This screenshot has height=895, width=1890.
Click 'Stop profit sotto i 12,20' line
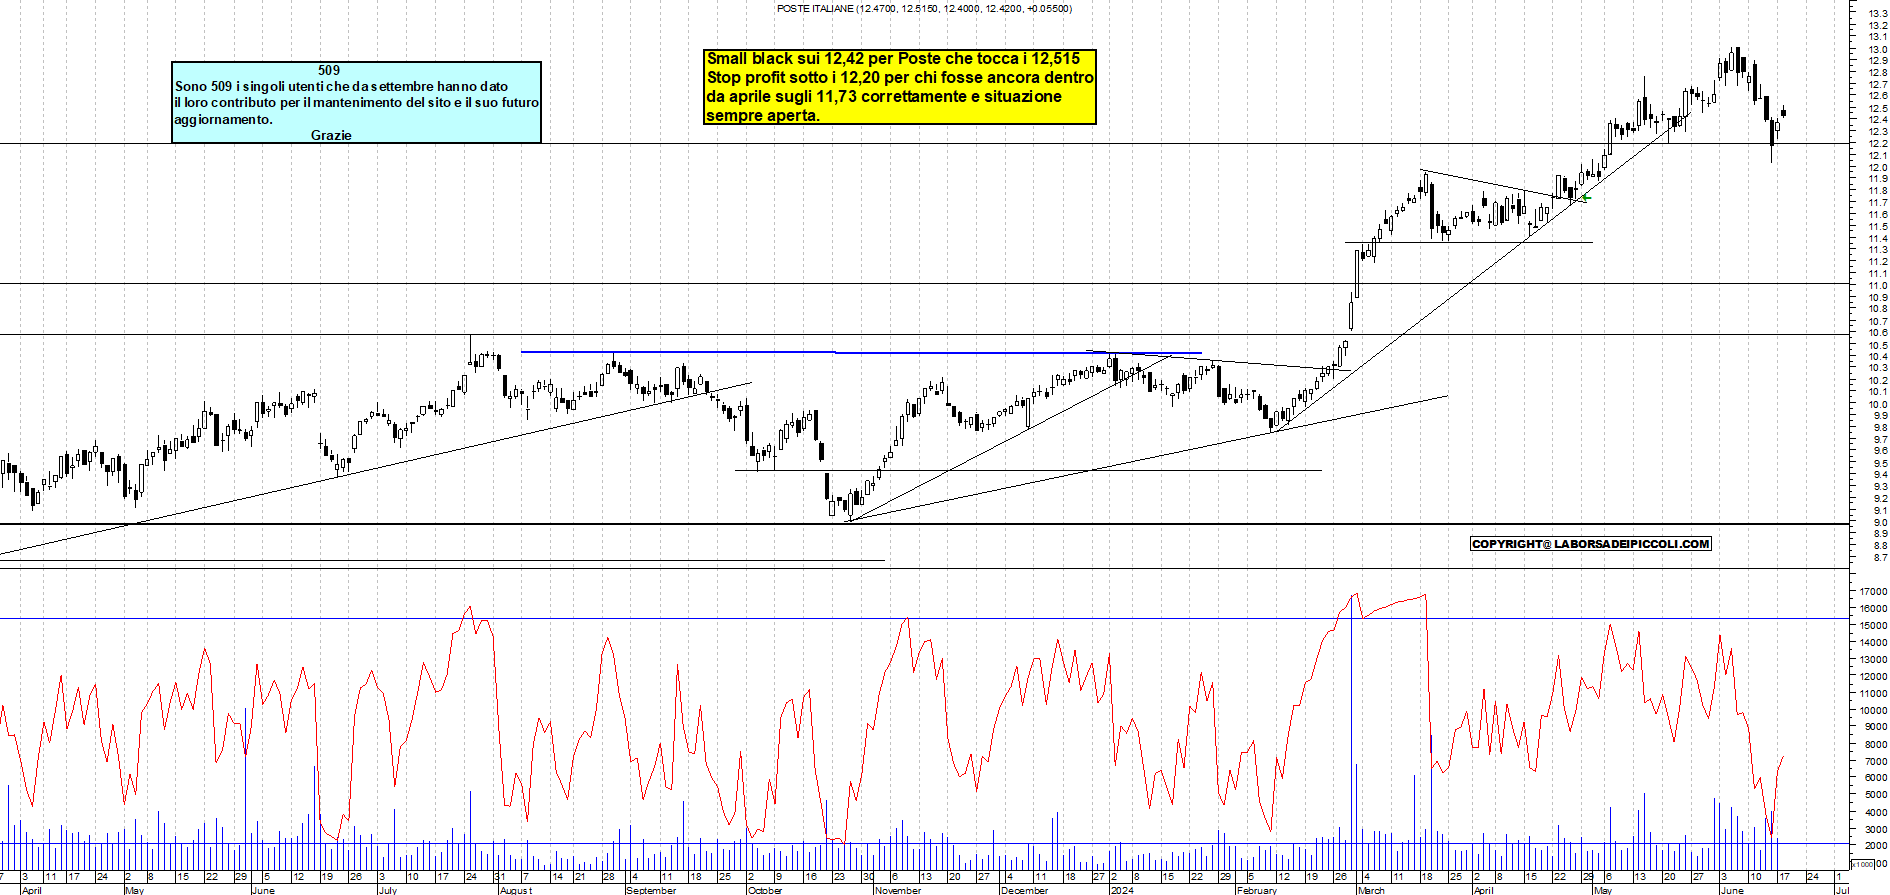coord(900,77)
